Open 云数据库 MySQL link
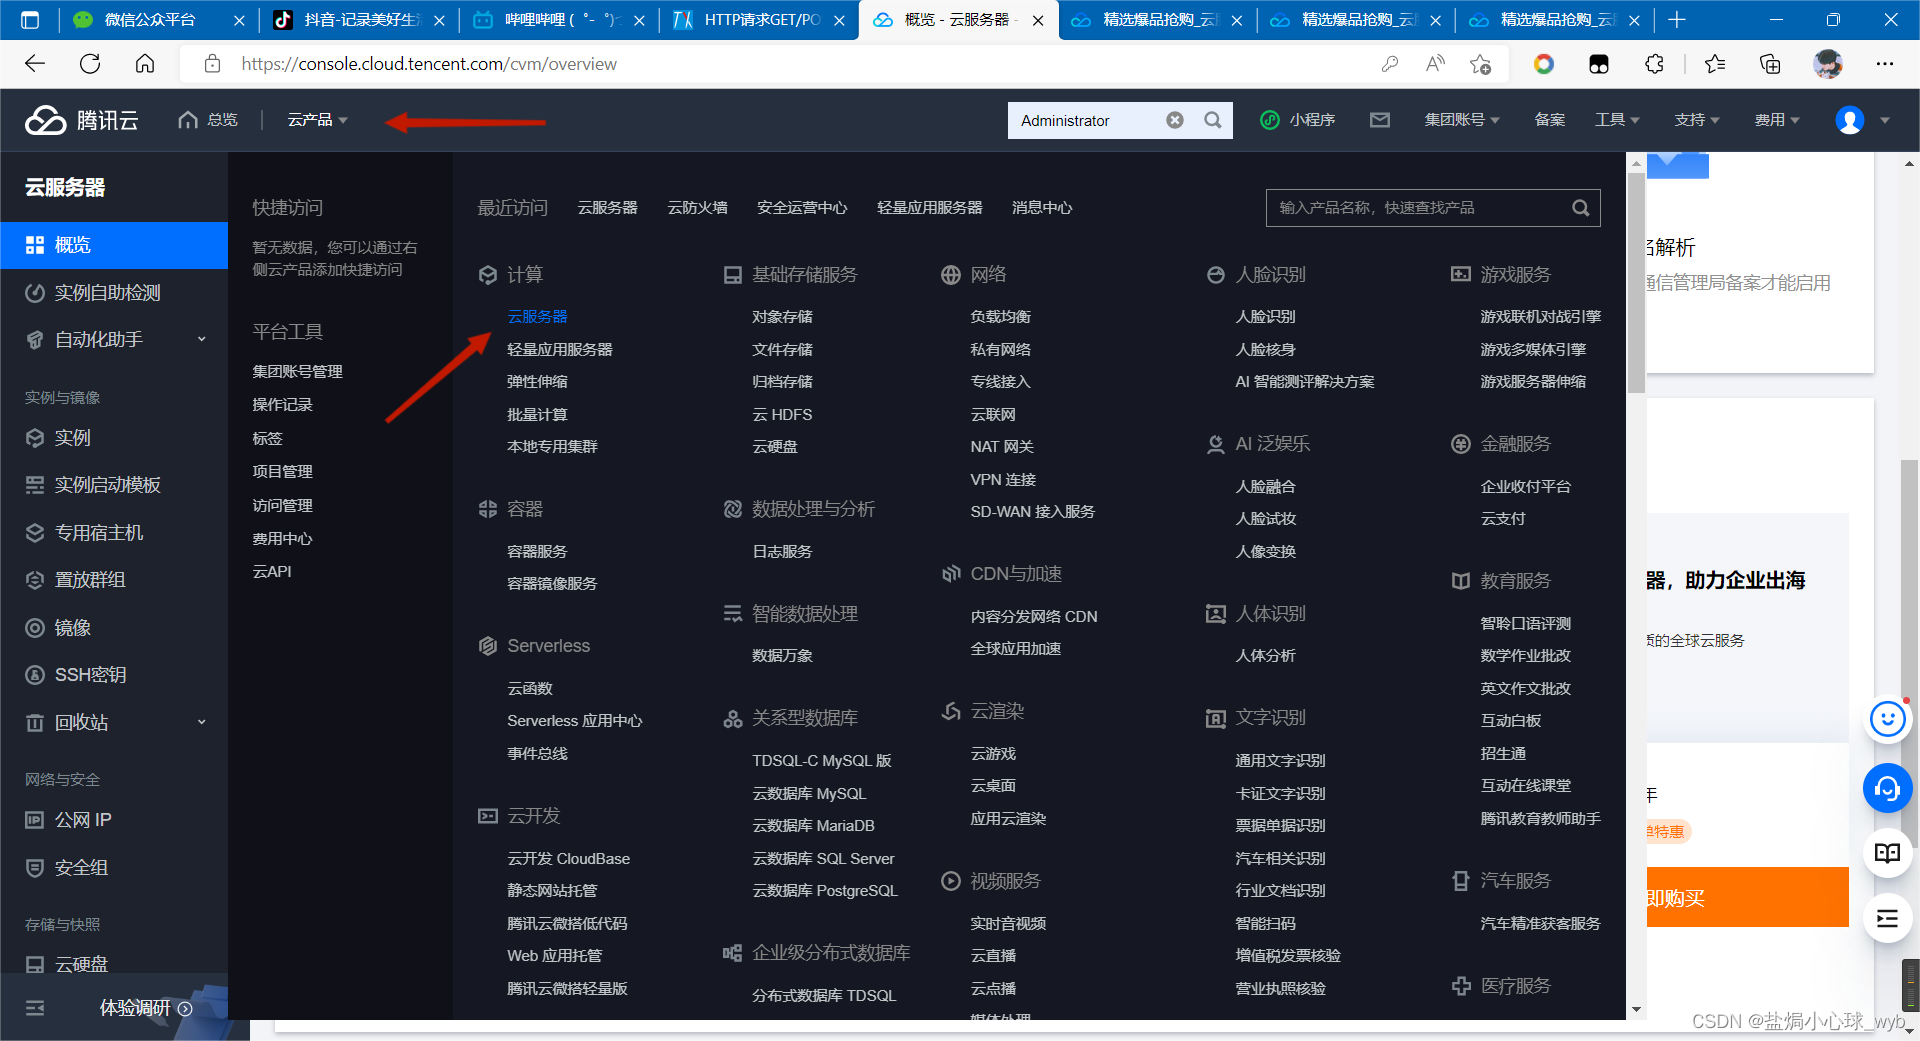Image resolution: width=1920 pixels, height=1041 pixels. click(809, 794)
